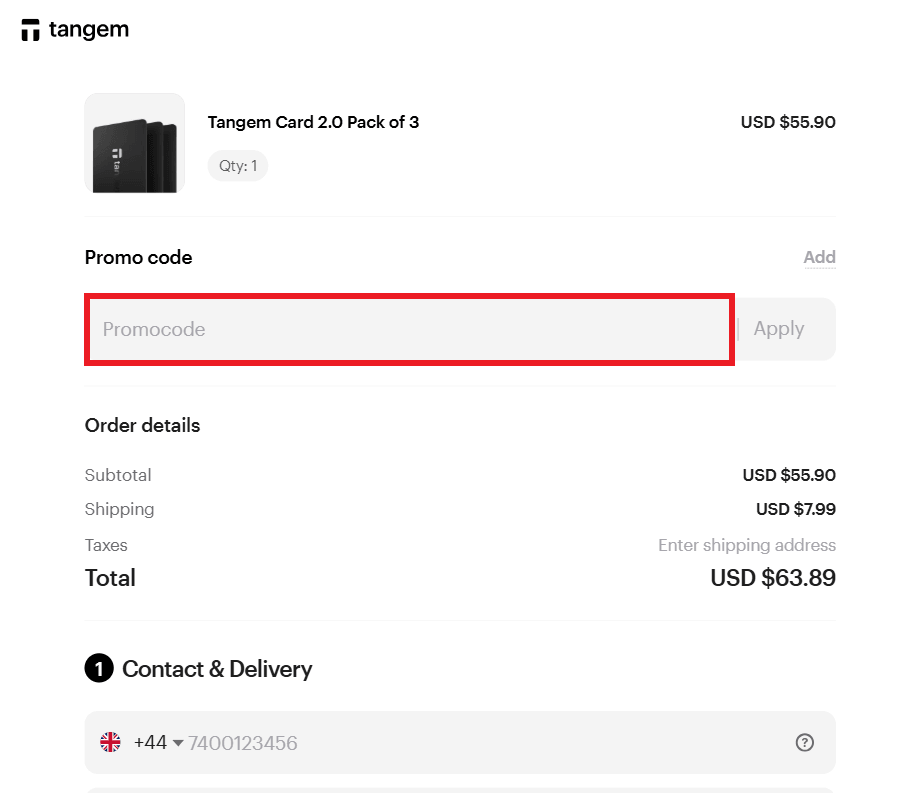Expand the +44 country selector
Image resolution: width=922 pixels, height=793 pixels.
coord(155,742)
